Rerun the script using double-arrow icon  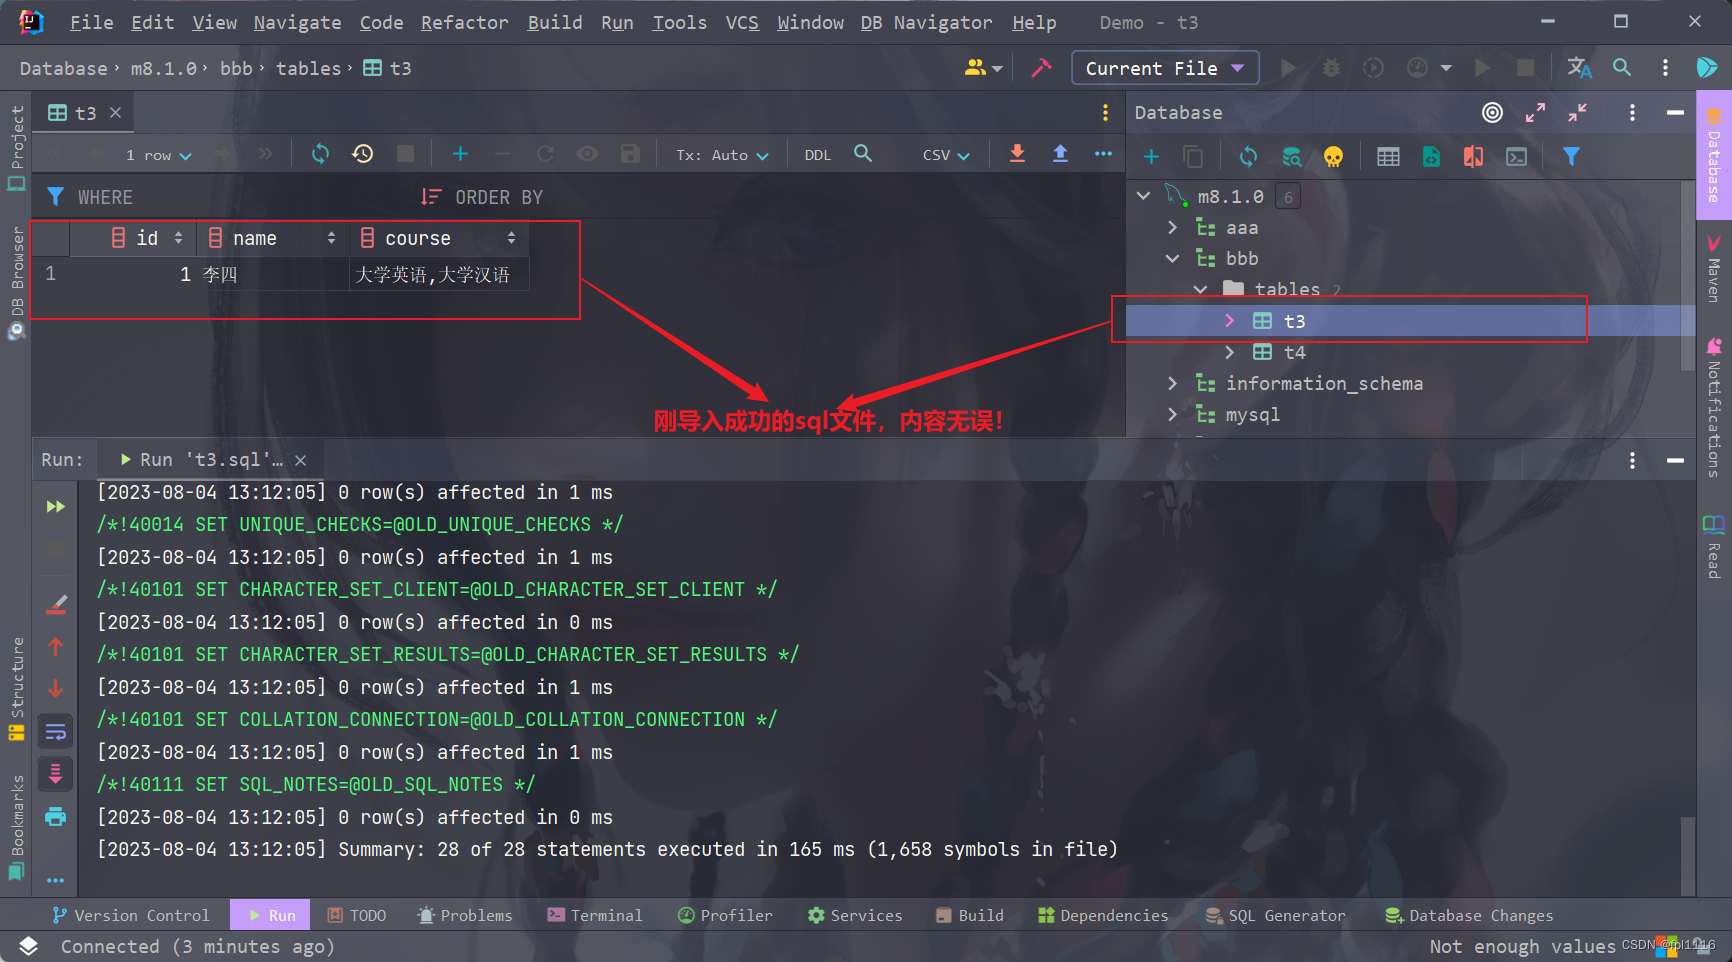pos(56,506)
